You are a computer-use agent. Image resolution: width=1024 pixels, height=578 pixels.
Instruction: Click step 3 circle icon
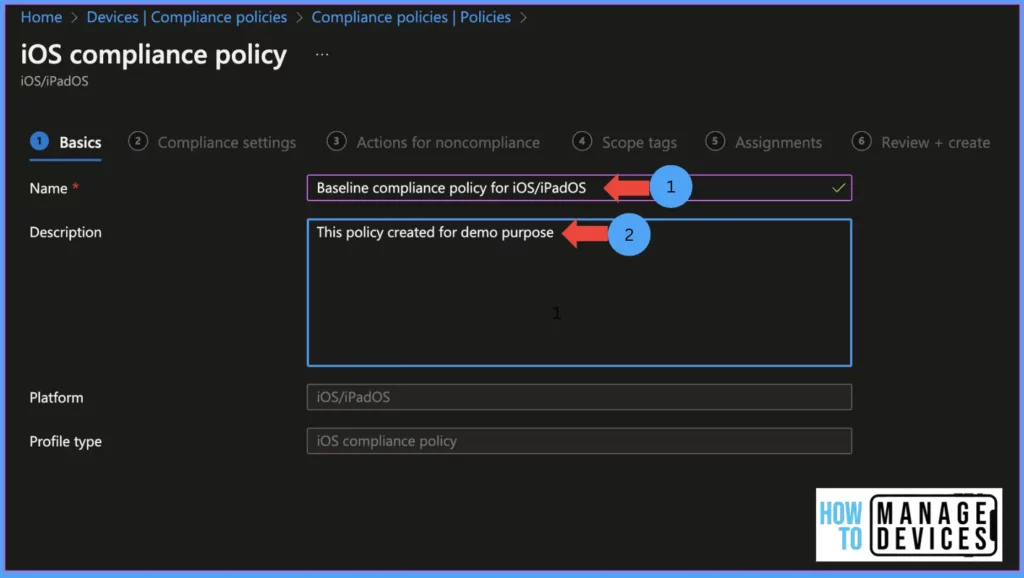click(x=336, y=141)
